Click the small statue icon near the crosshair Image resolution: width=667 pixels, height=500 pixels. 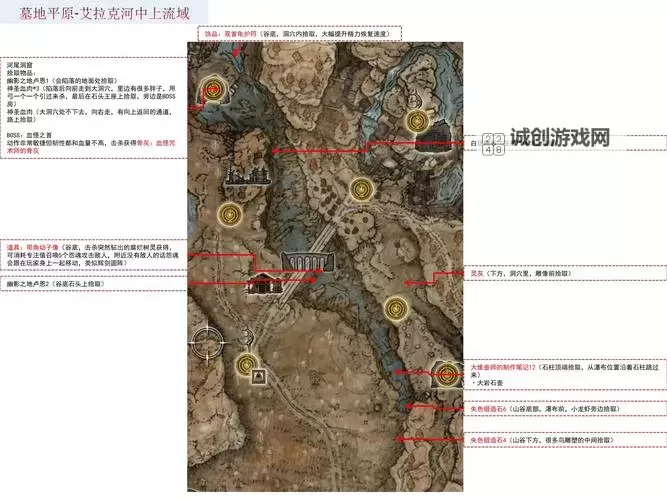(x=249, y=337)
